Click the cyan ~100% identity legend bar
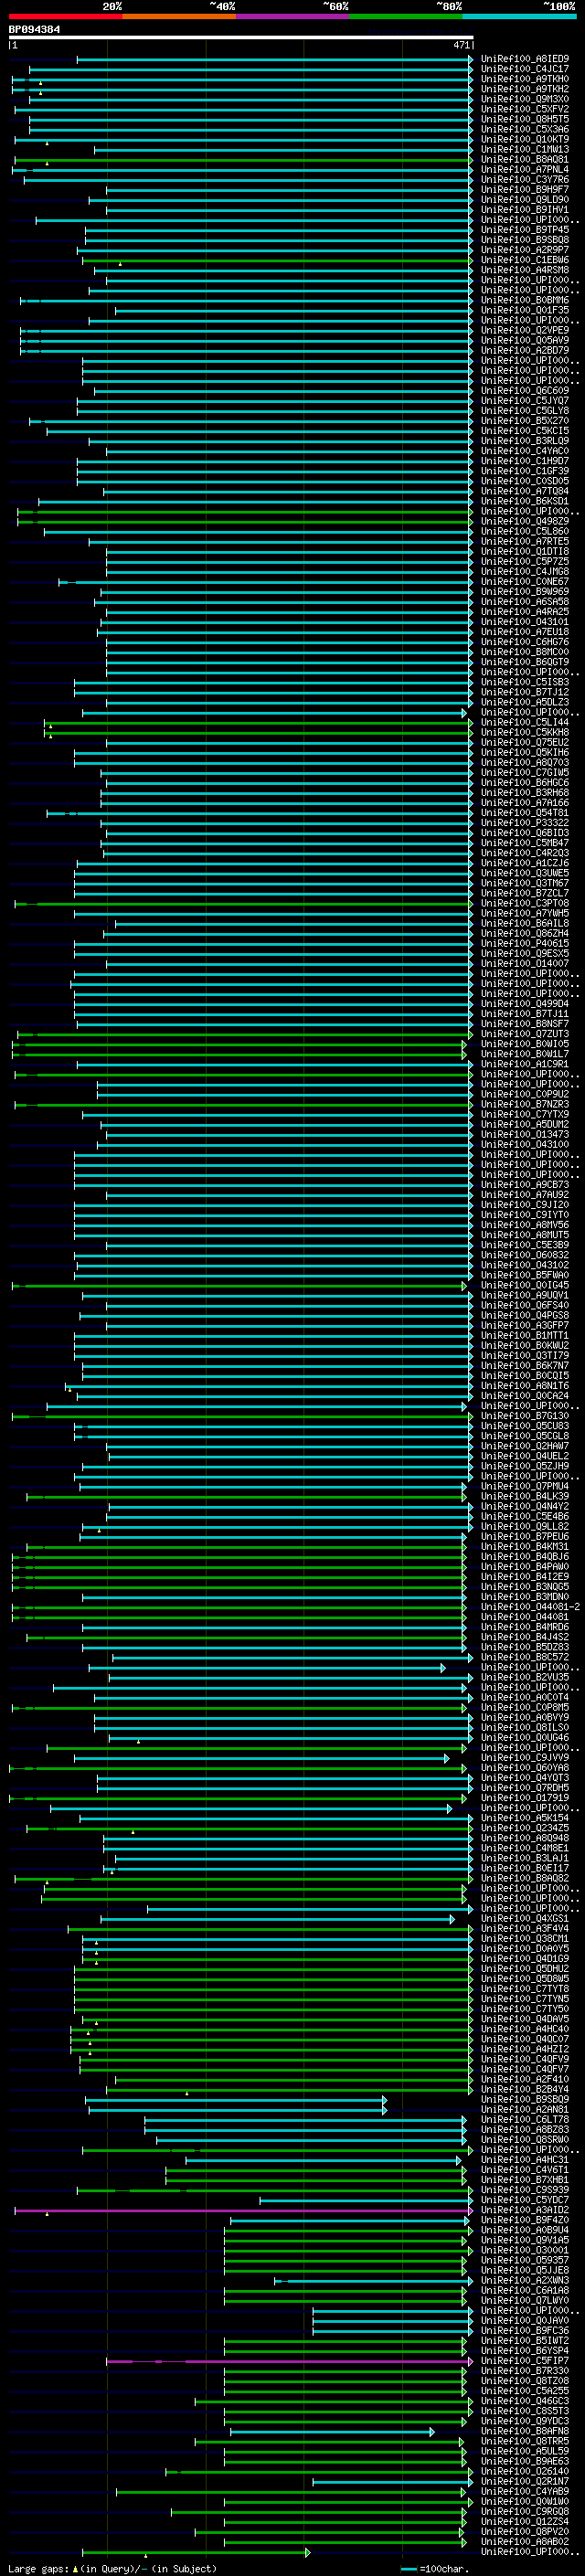Viewport: 585px width, 2576px height. pos(520,16)
